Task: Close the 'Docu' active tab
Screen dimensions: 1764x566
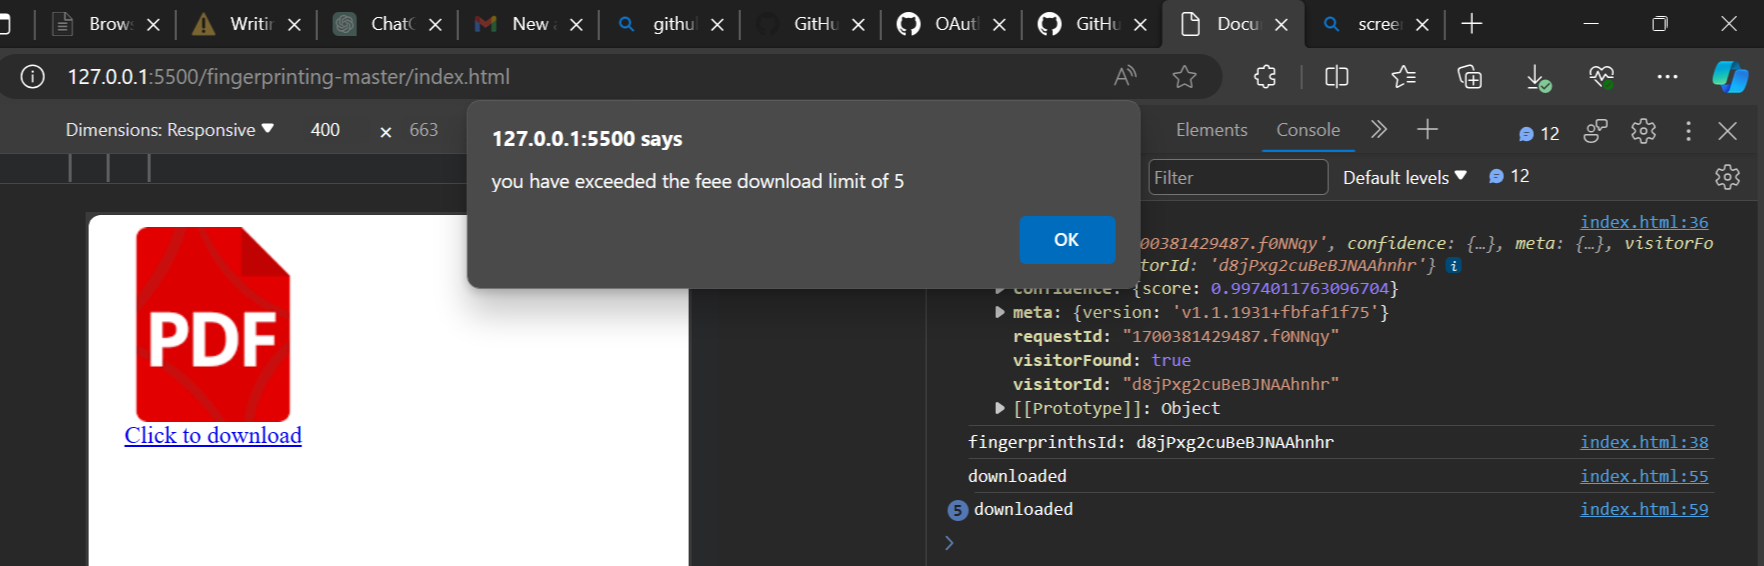Action: click(1282, 24)
